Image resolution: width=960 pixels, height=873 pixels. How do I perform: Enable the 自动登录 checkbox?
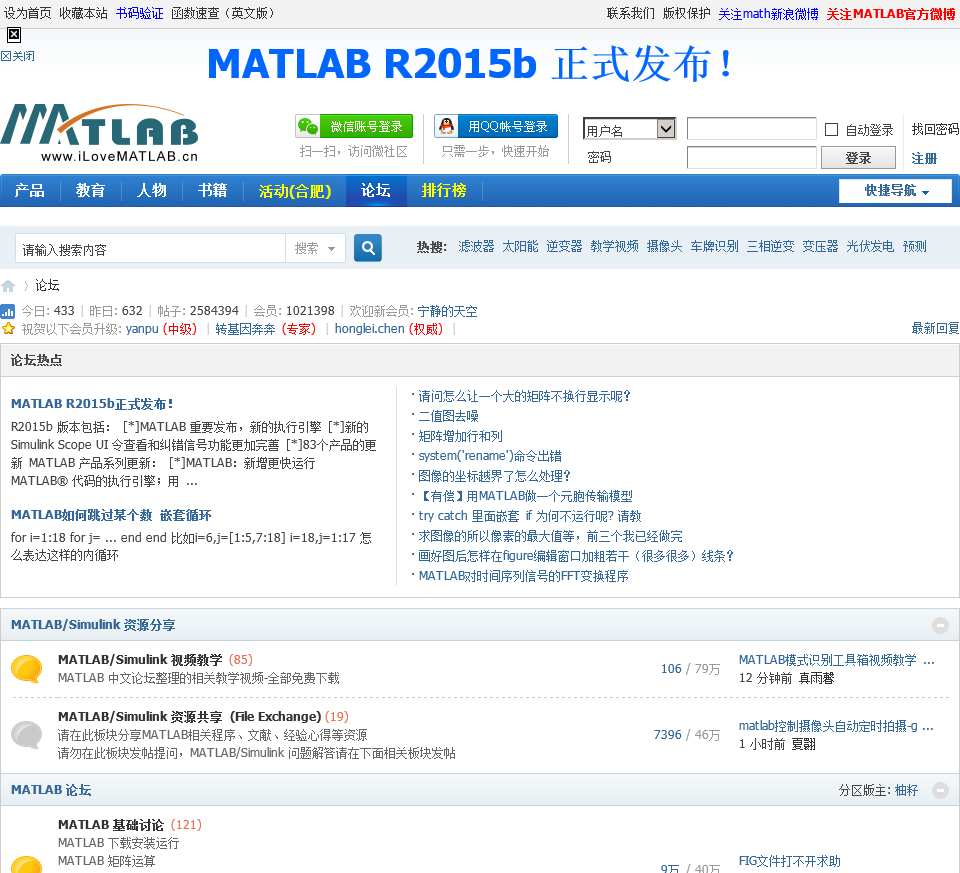coord(831,129)
